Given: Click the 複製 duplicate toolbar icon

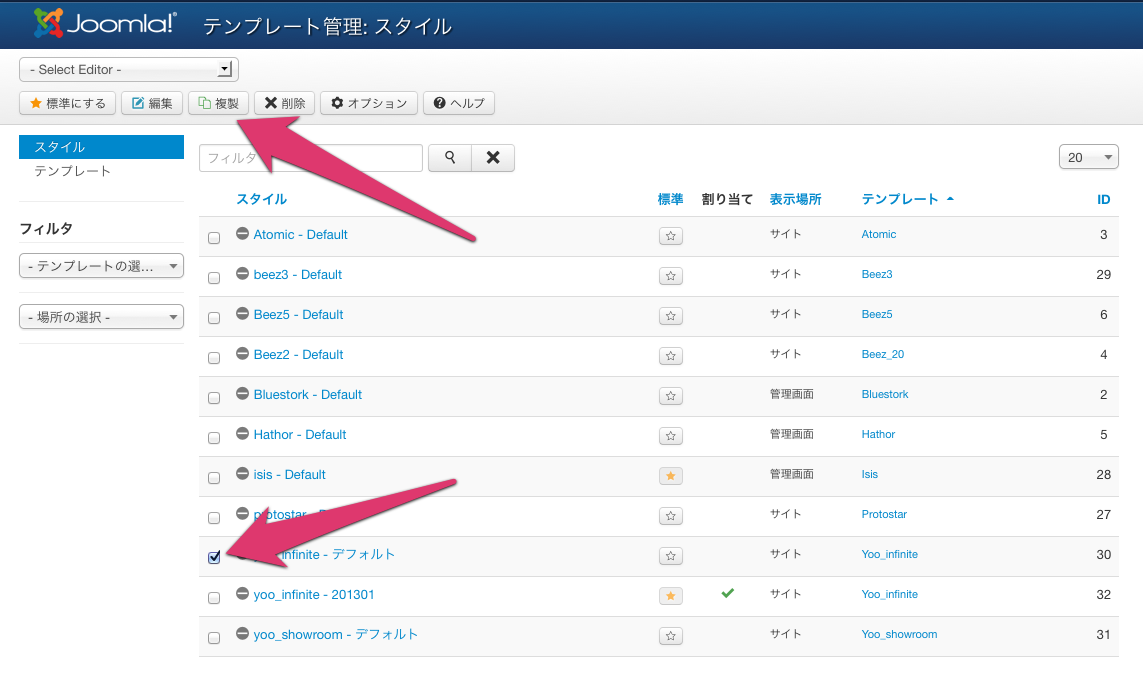Looking at the screenshot, I should 218,102.
